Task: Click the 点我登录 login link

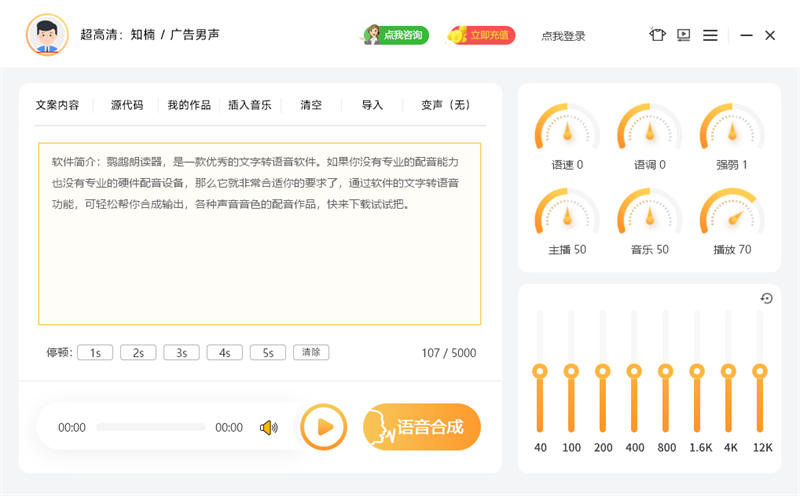Action: click(x=563, y=36)
